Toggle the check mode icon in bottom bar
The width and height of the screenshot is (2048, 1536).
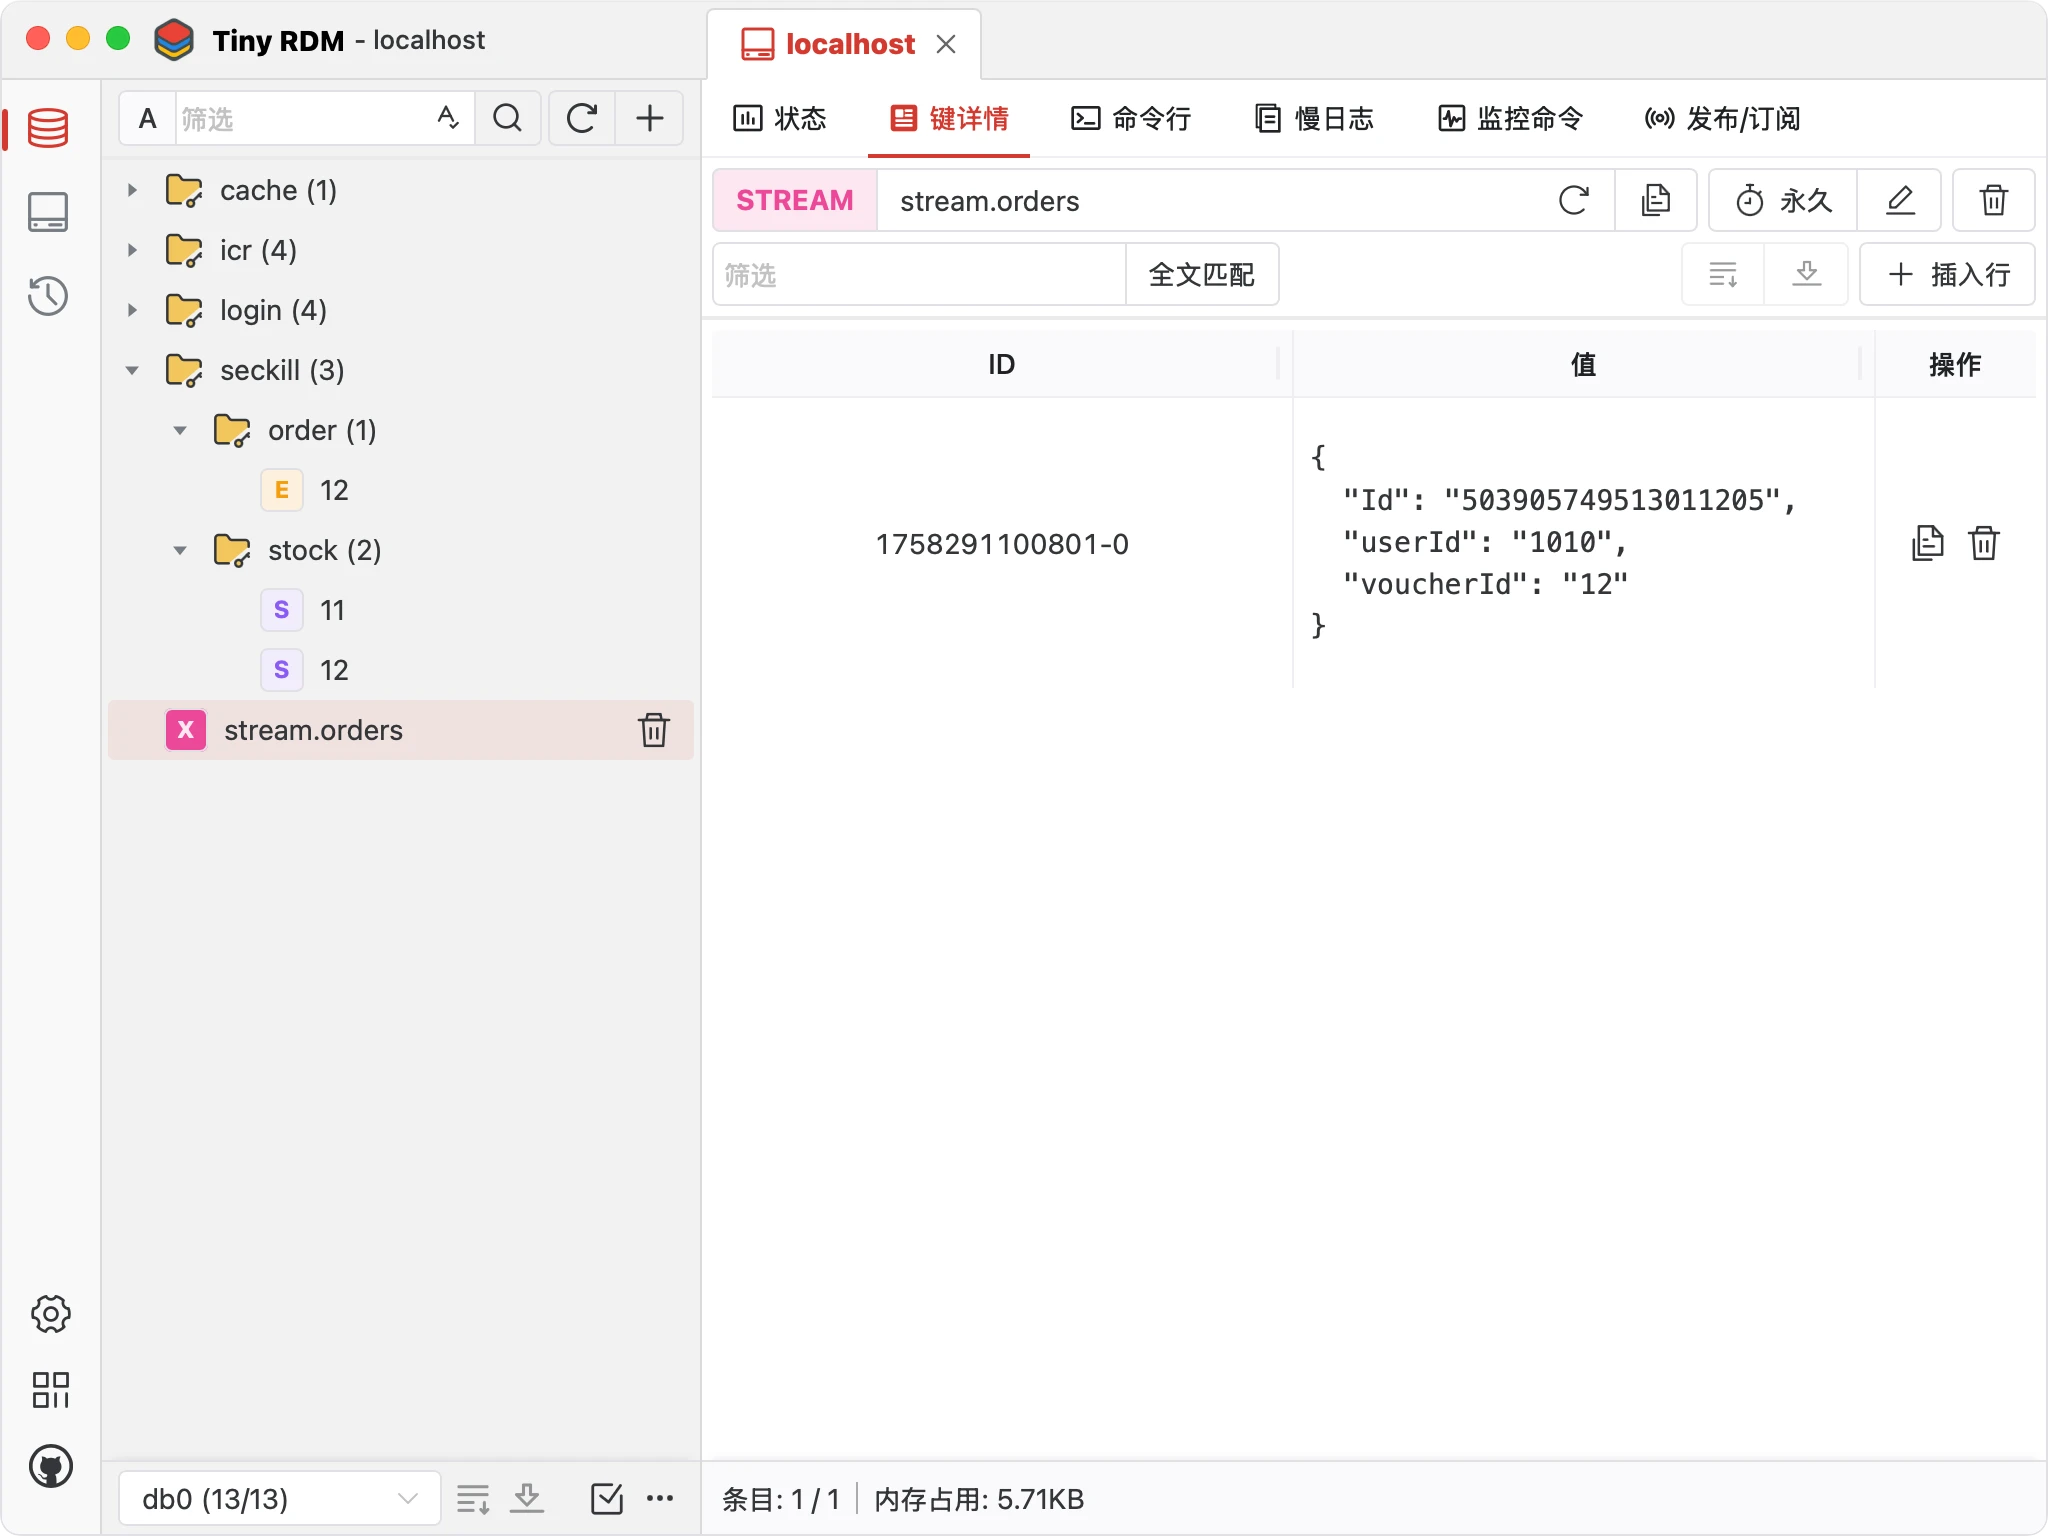(606, 1498)
